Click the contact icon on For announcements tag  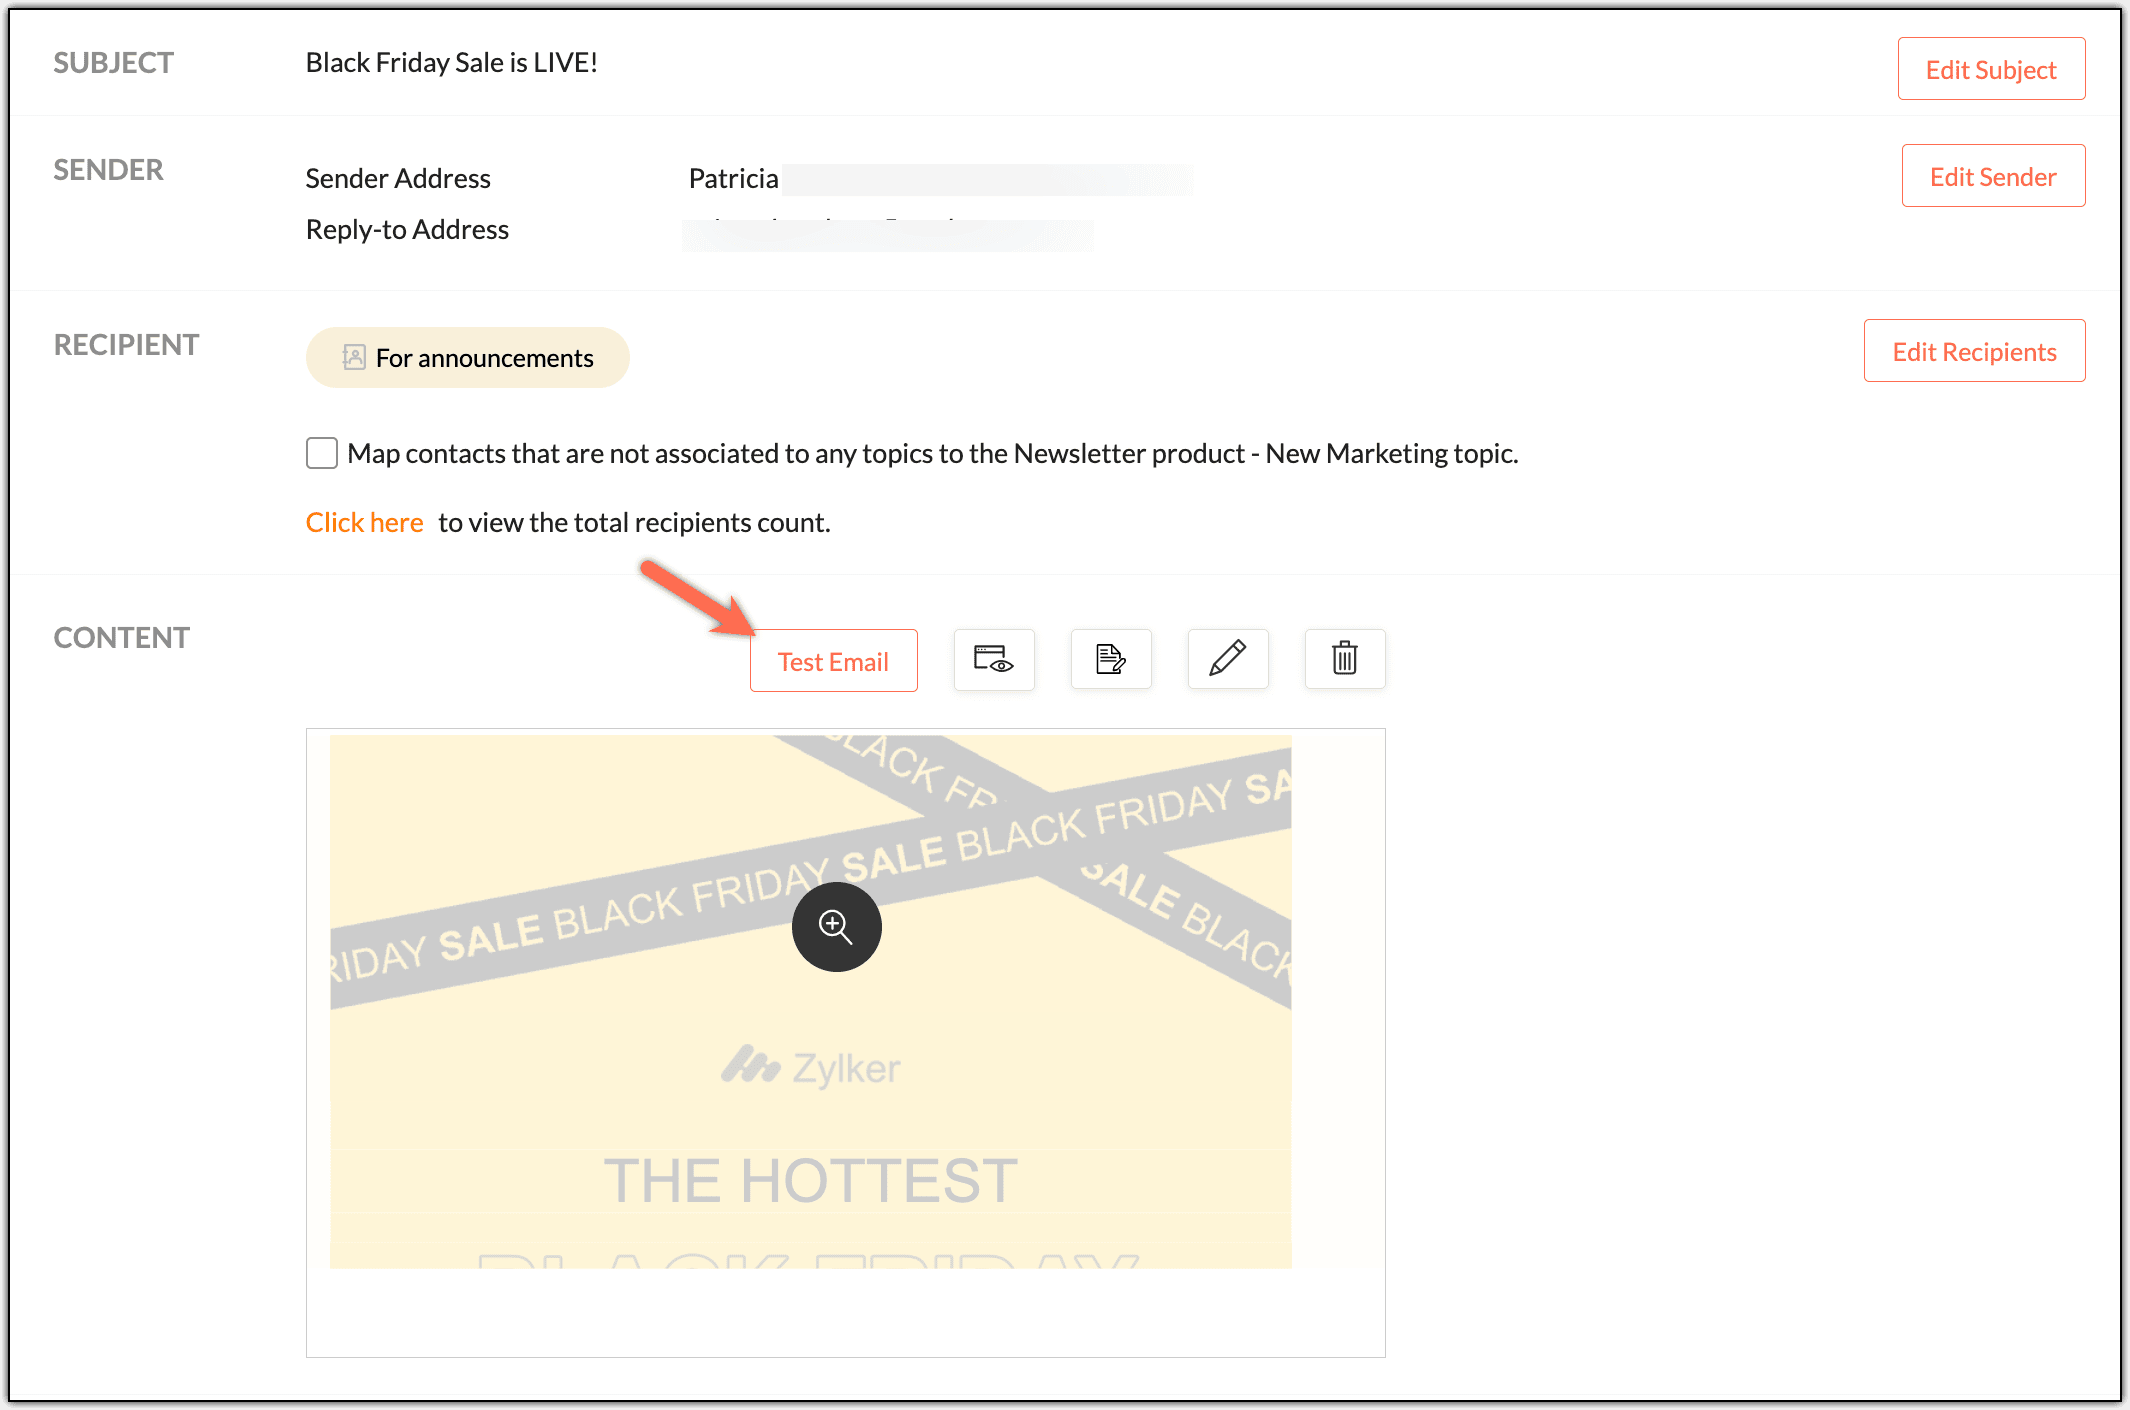353,357
